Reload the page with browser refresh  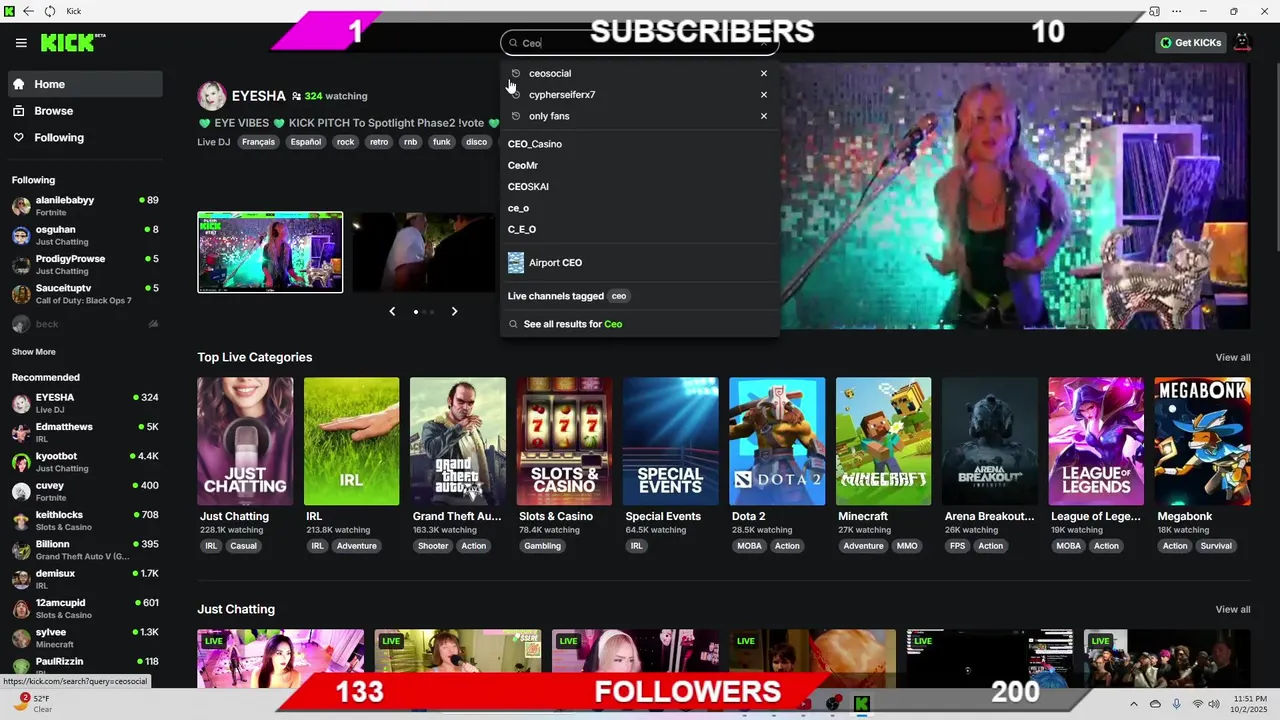(x=50, y=11)
